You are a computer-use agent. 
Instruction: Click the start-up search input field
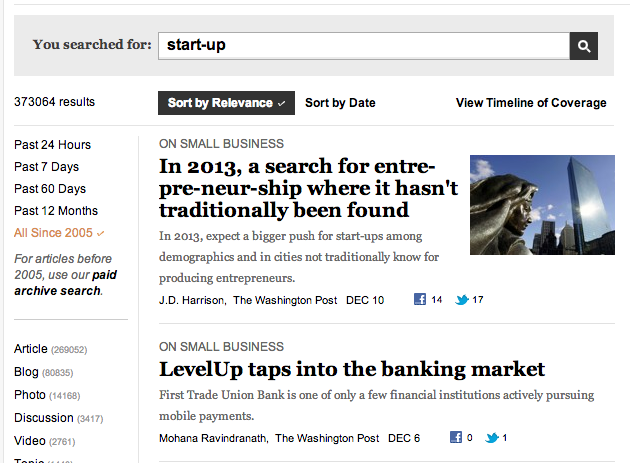click(x=364, y=46)
